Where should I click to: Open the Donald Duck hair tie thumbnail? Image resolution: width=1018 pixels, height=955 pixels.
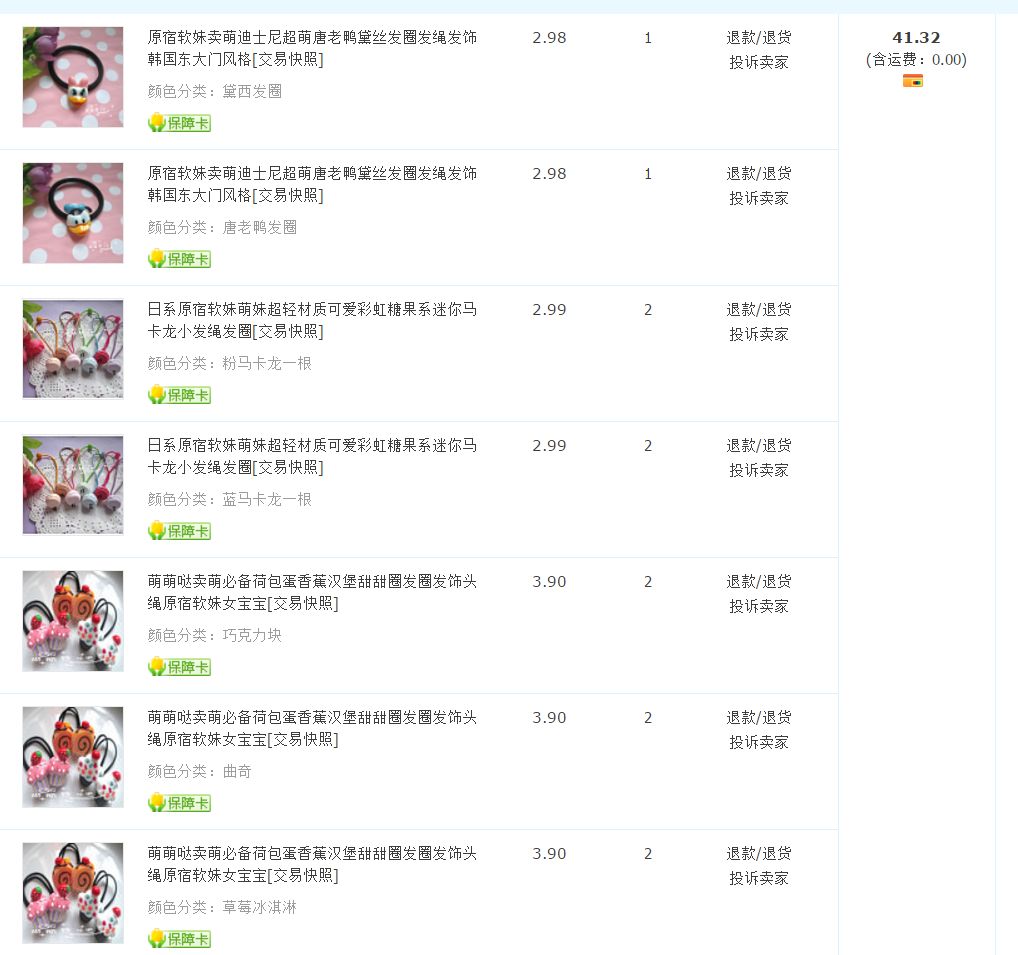pos(73,213)
